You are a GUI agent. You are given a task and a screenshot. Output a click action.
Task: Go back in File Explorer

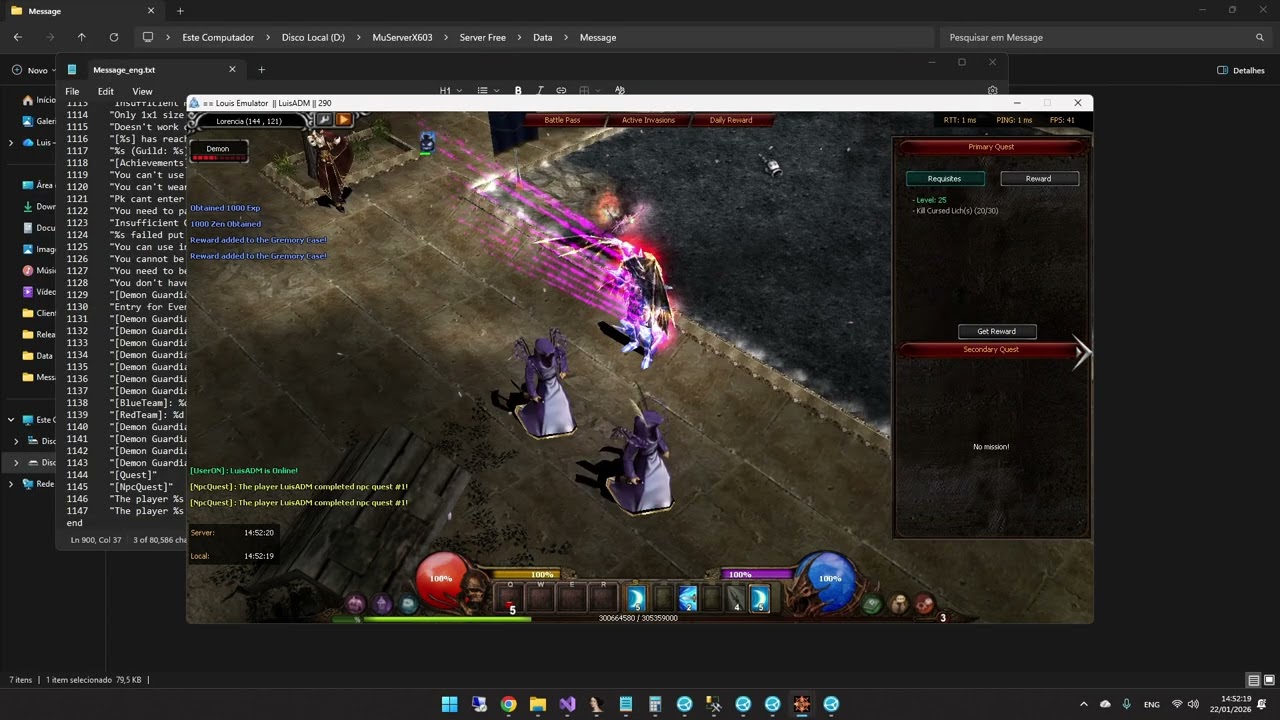tap(18, 37)
